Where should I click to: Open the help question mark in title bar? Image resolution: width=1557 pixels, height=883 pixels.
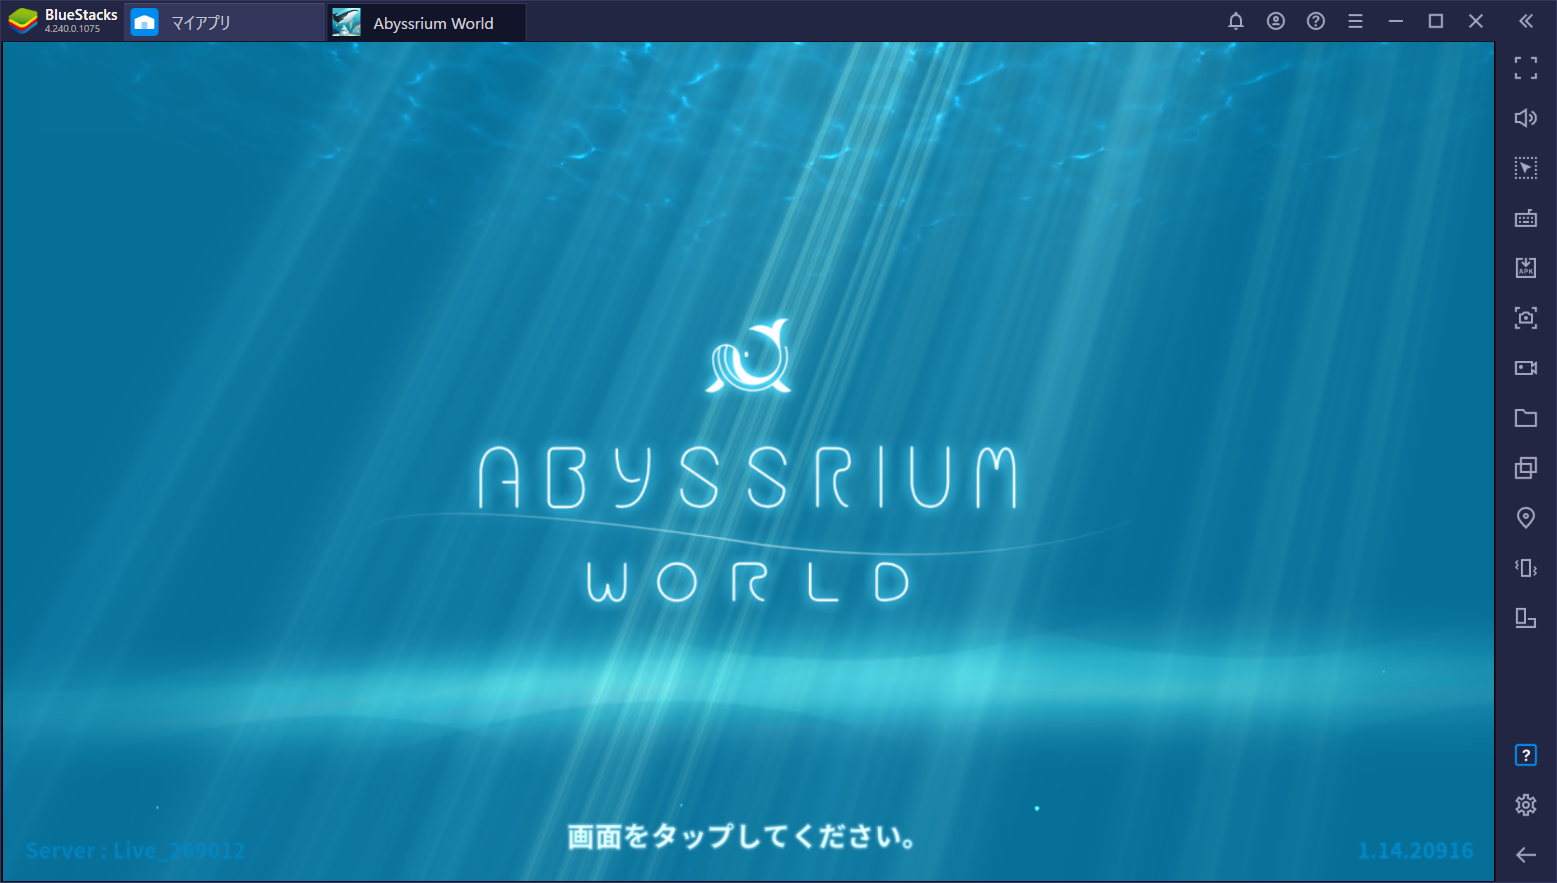pos(1316,21)
